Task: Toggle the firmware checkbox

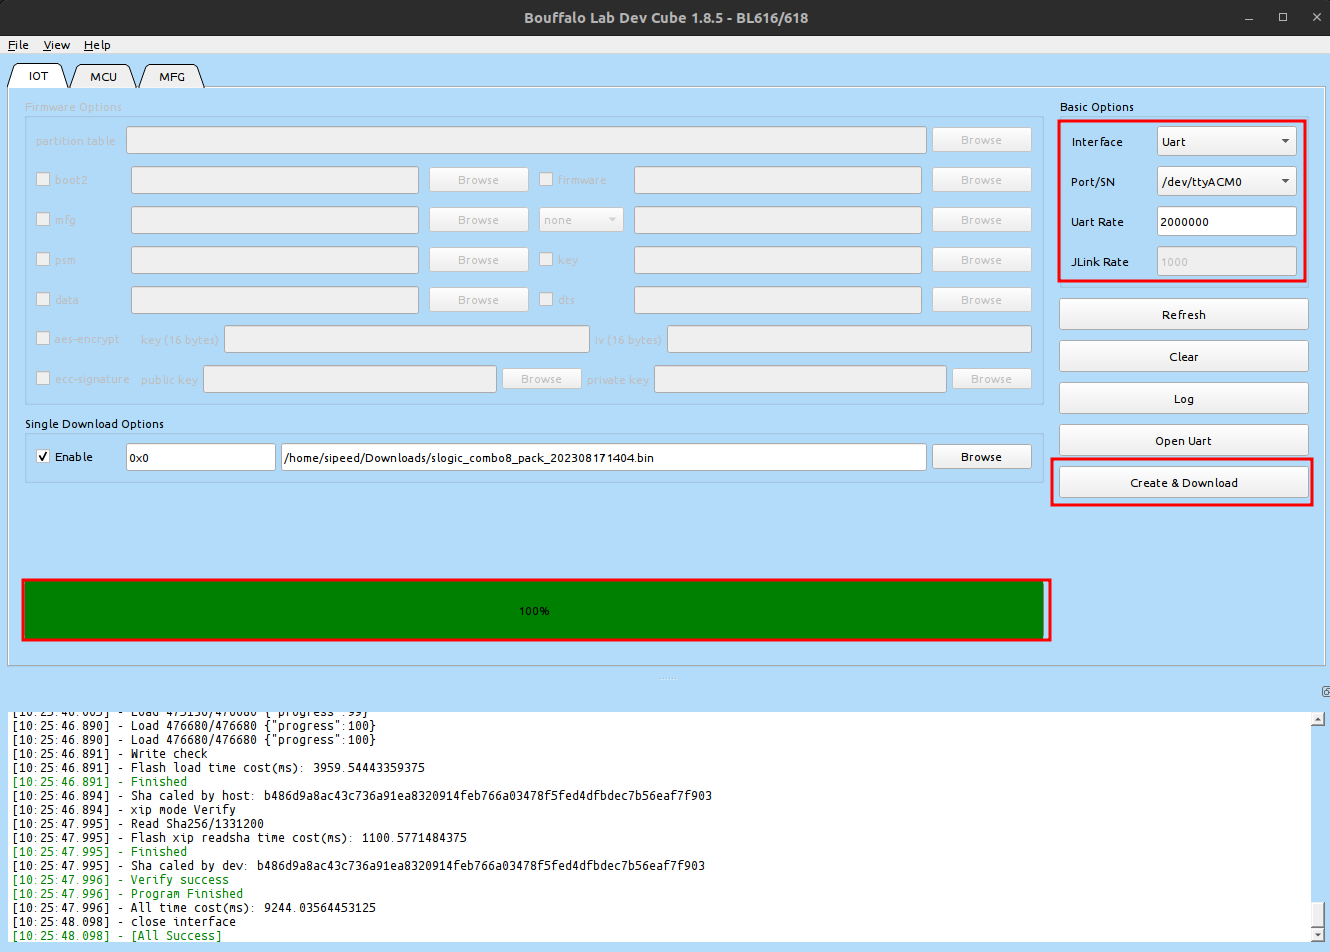Action: 546,179
